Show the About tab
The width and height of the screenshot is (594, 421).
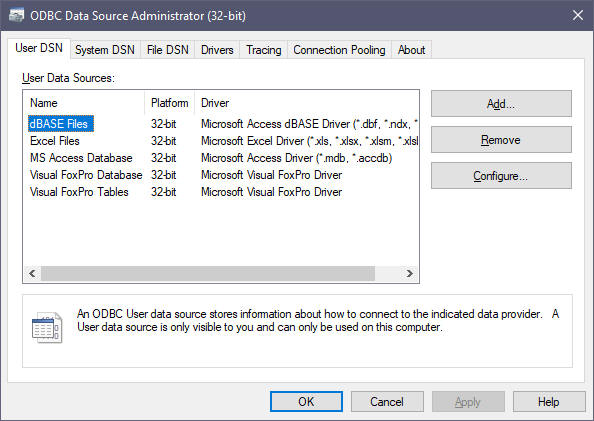(411, 50)
